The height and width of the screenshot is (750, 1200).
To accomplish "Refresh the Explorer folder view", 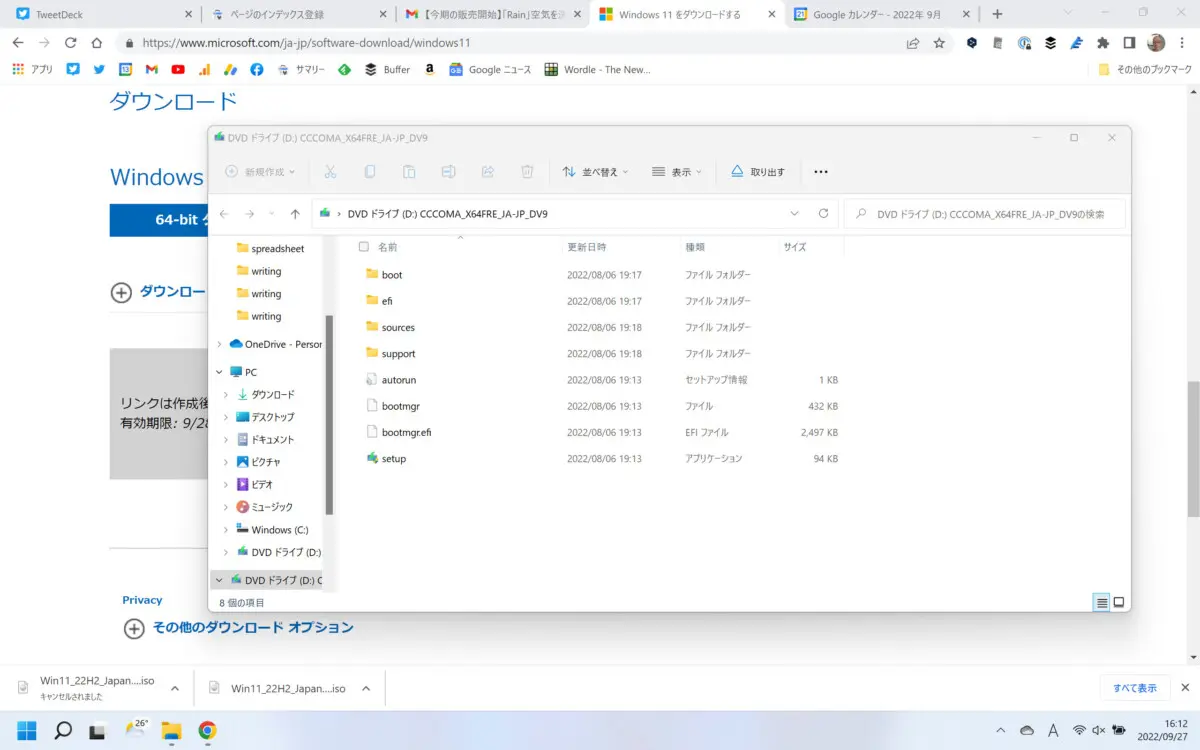I will (x=823, y=214).
